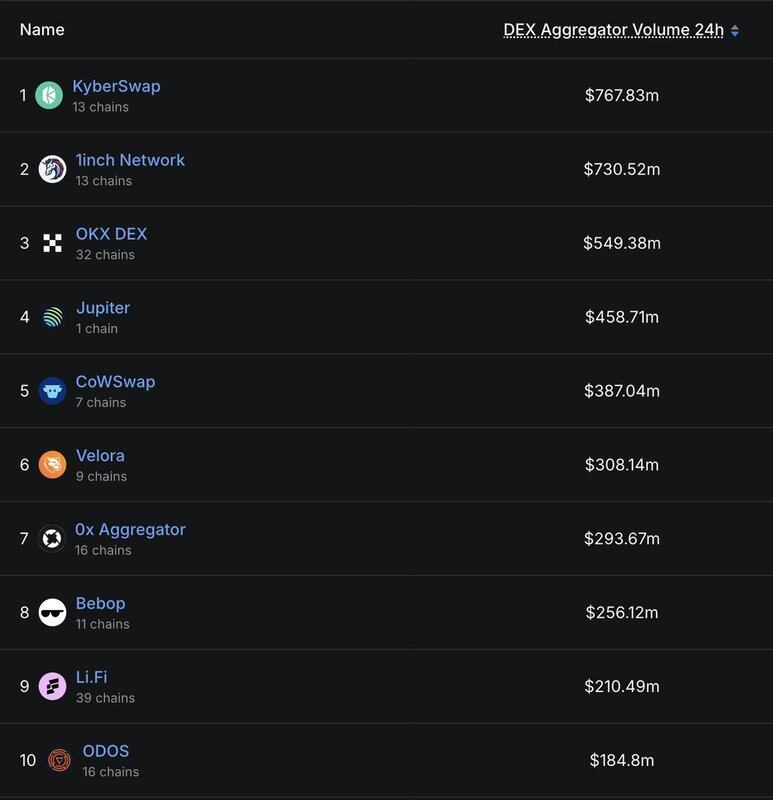The width and height of the screenshot is (773, 800).
Task: Open the 1inch Network link
Action: [x=130, y=160]
